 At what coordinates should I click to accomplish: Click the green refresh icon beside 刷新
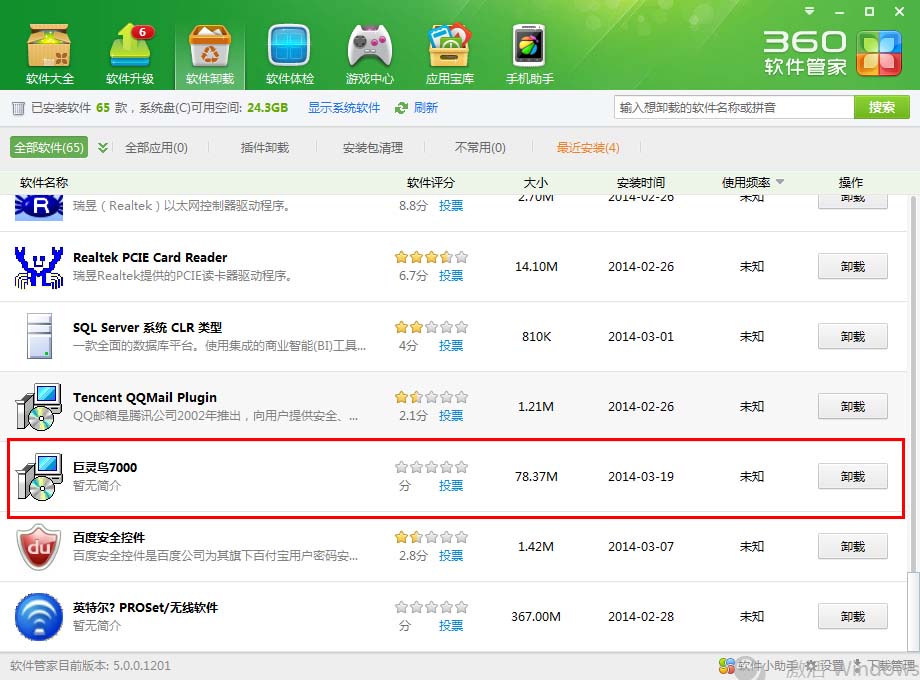(402, 108)
